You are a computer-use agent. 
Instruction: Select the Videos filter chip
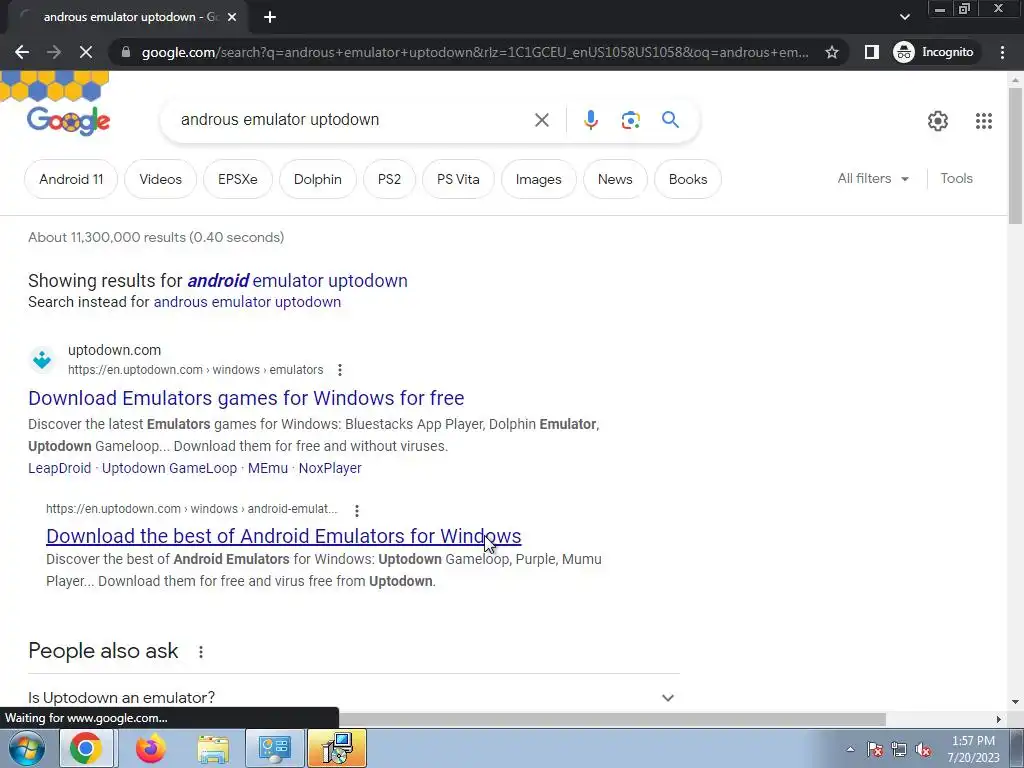(x=160, y=179)
